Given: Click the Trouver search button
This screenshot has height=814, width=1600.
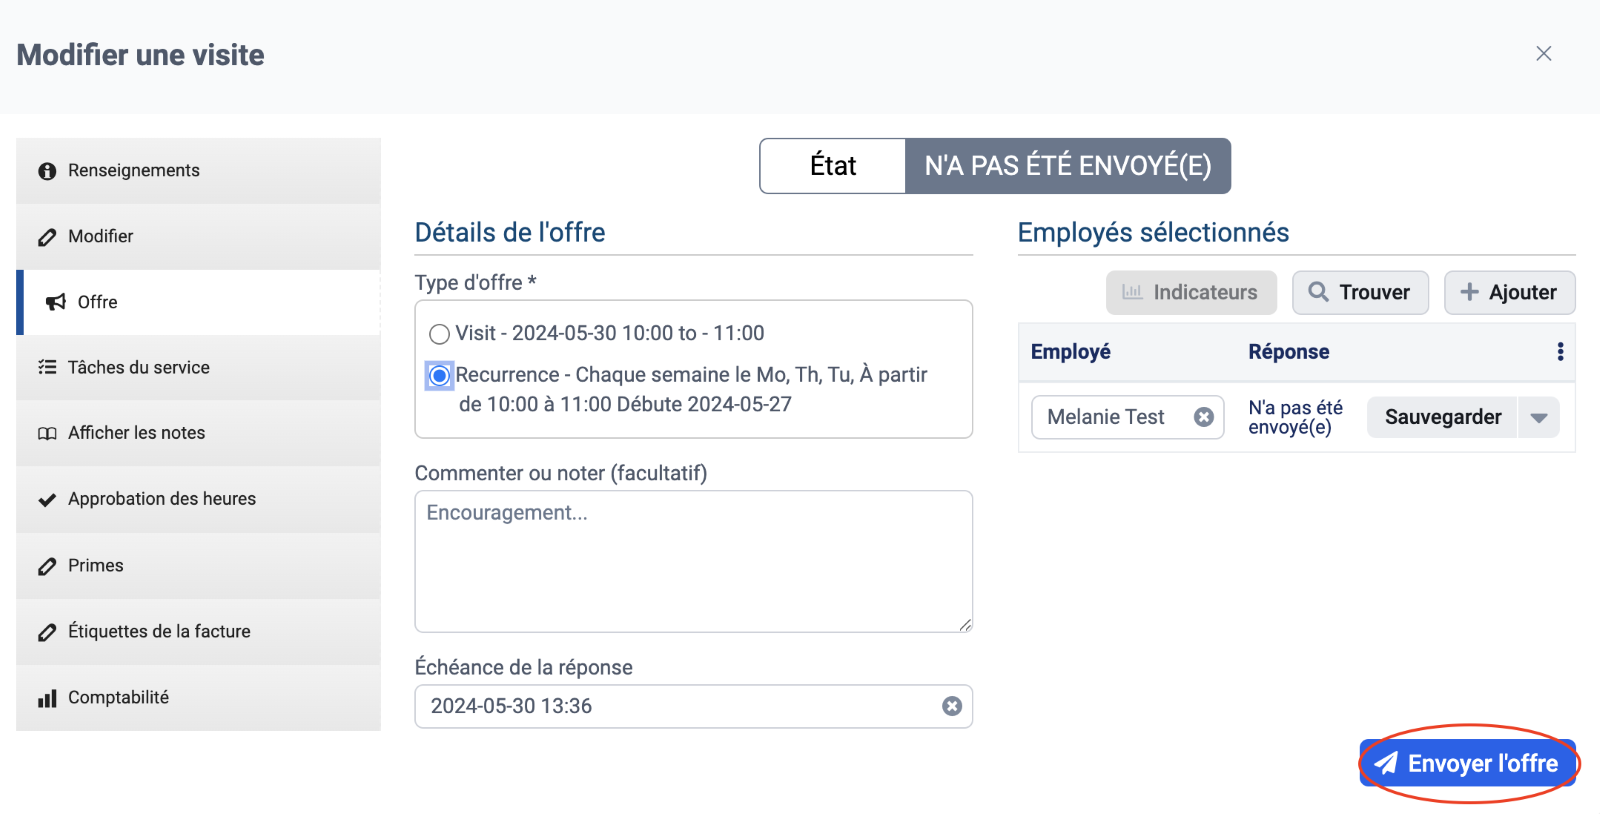Looking at the screenshot, I should [x=1360, y=292].
